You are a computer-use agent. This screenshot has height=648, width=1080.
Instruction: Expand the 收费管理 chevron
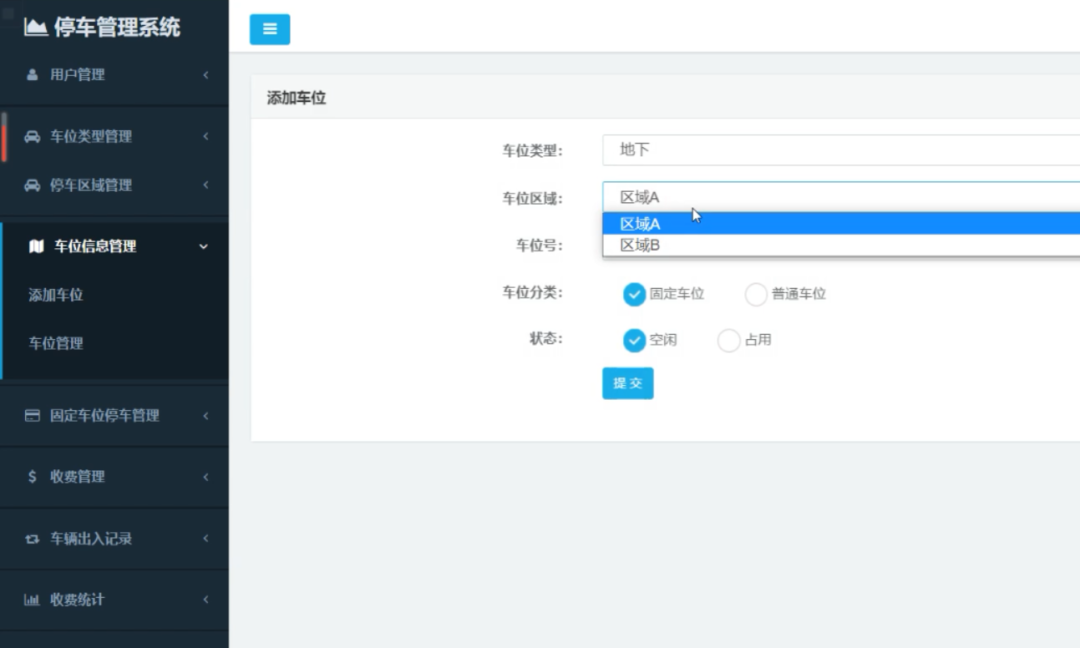[205, 477]
